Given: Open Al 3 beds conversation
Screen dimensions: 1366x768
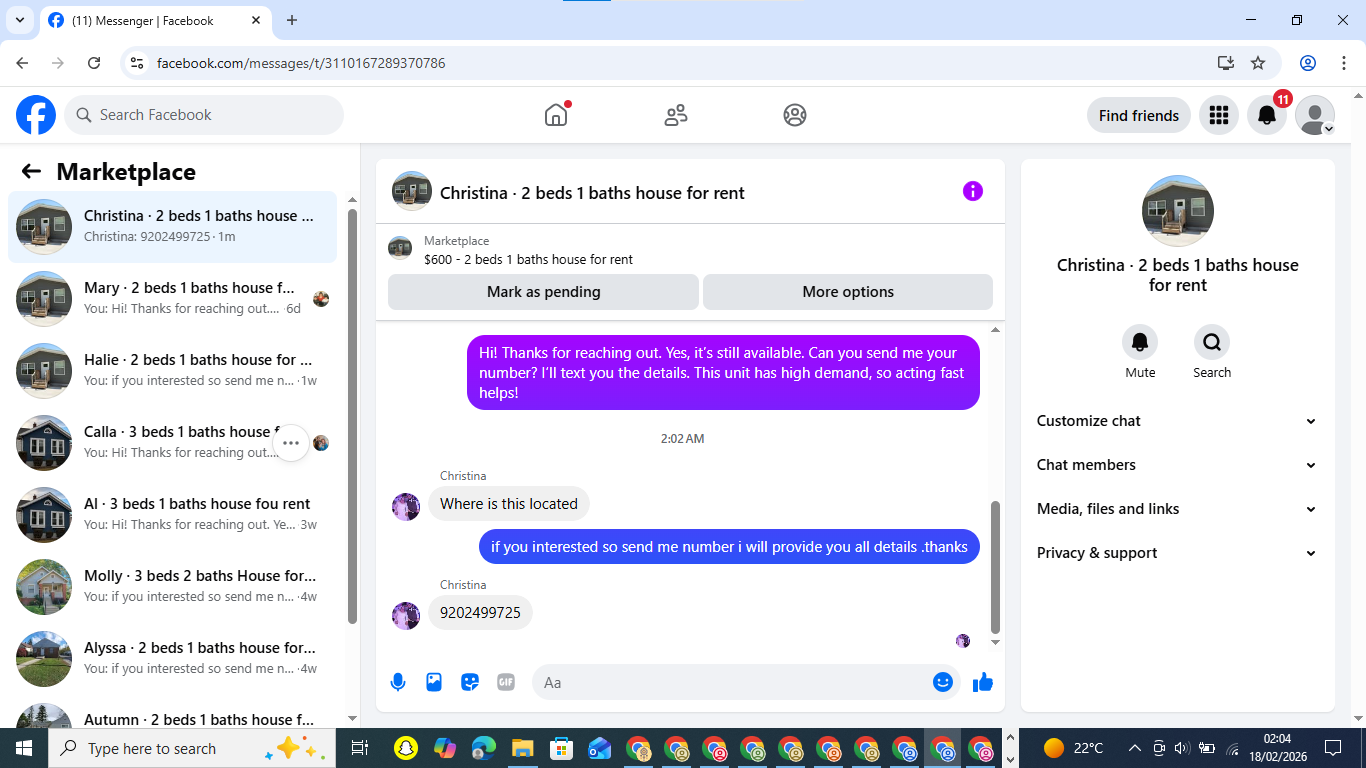Looking at the screenshot, I should [173, 515].
